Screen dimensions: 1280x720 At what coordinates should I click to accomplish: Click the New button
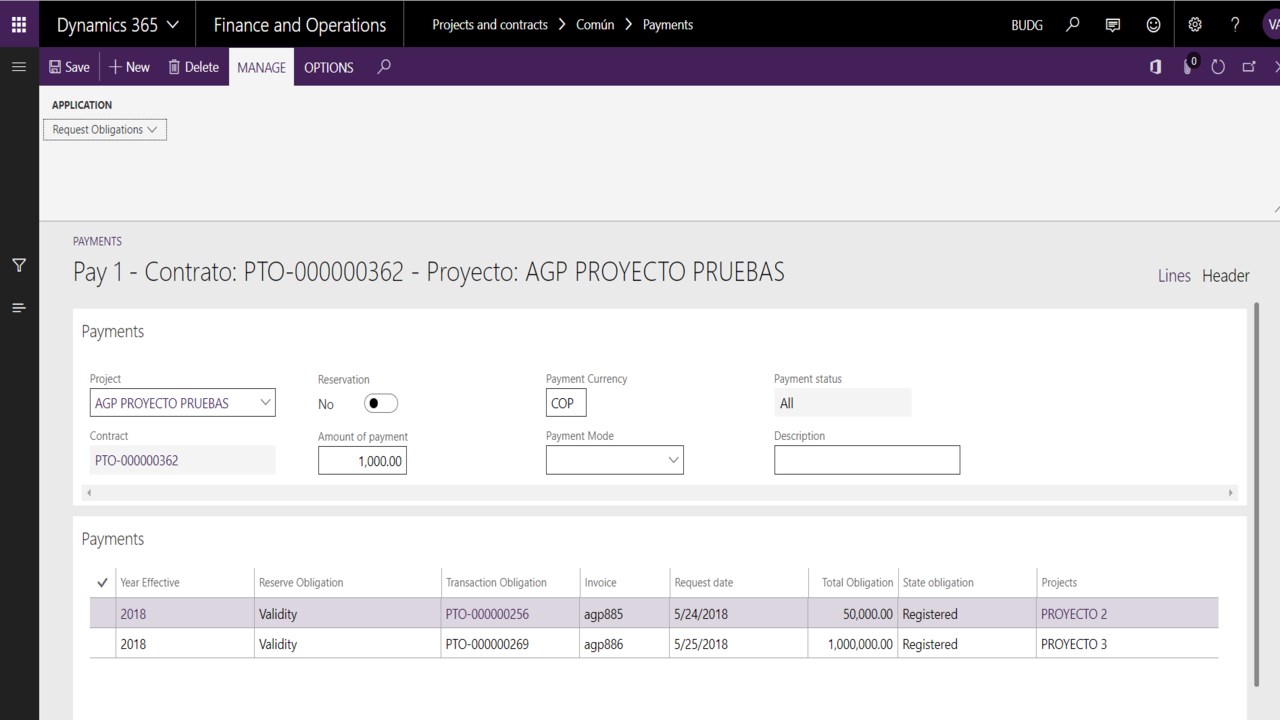coord(129,67)
